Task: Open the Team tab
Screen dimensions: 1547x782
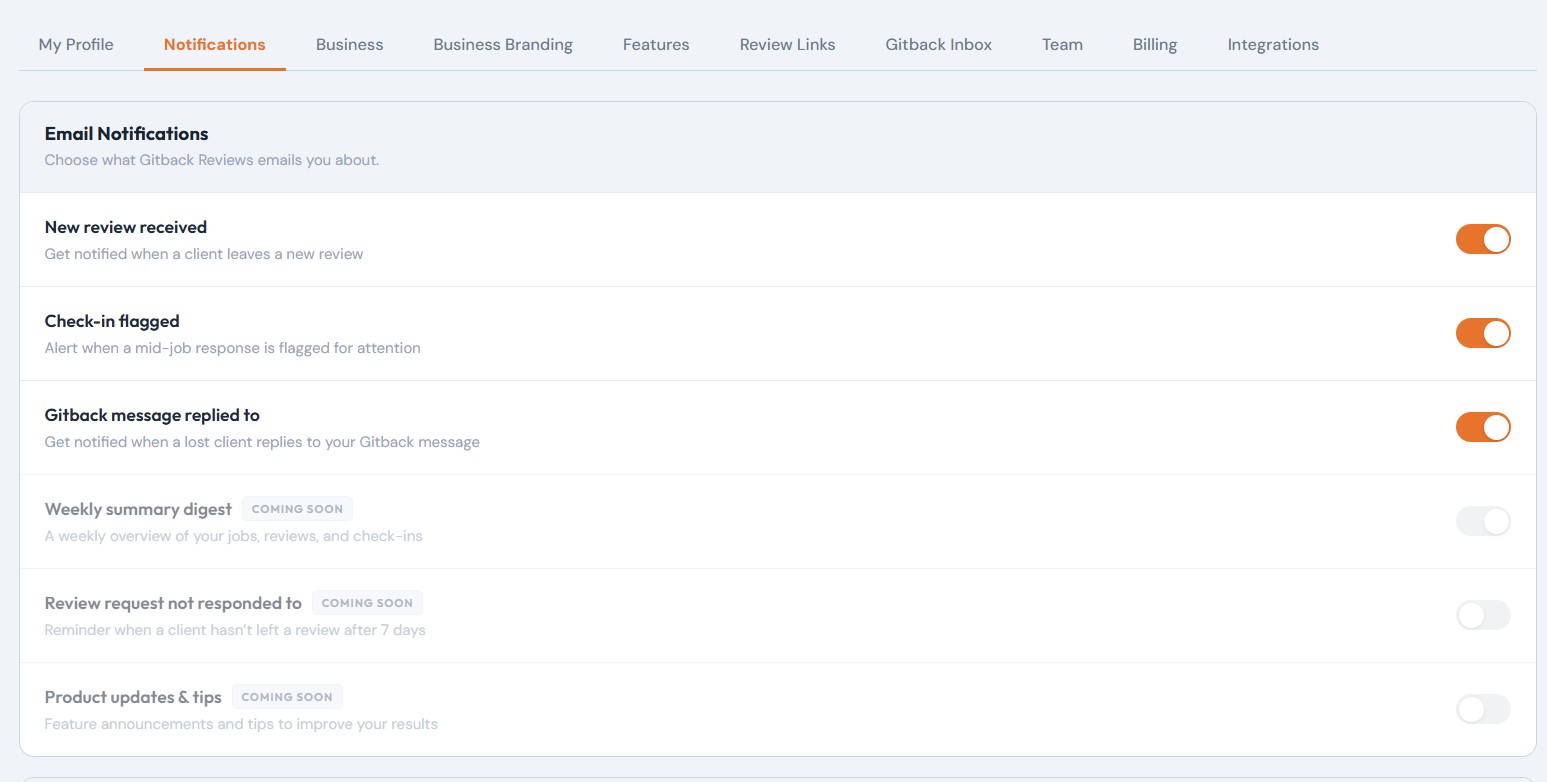Action: [x=1062, y=44]
